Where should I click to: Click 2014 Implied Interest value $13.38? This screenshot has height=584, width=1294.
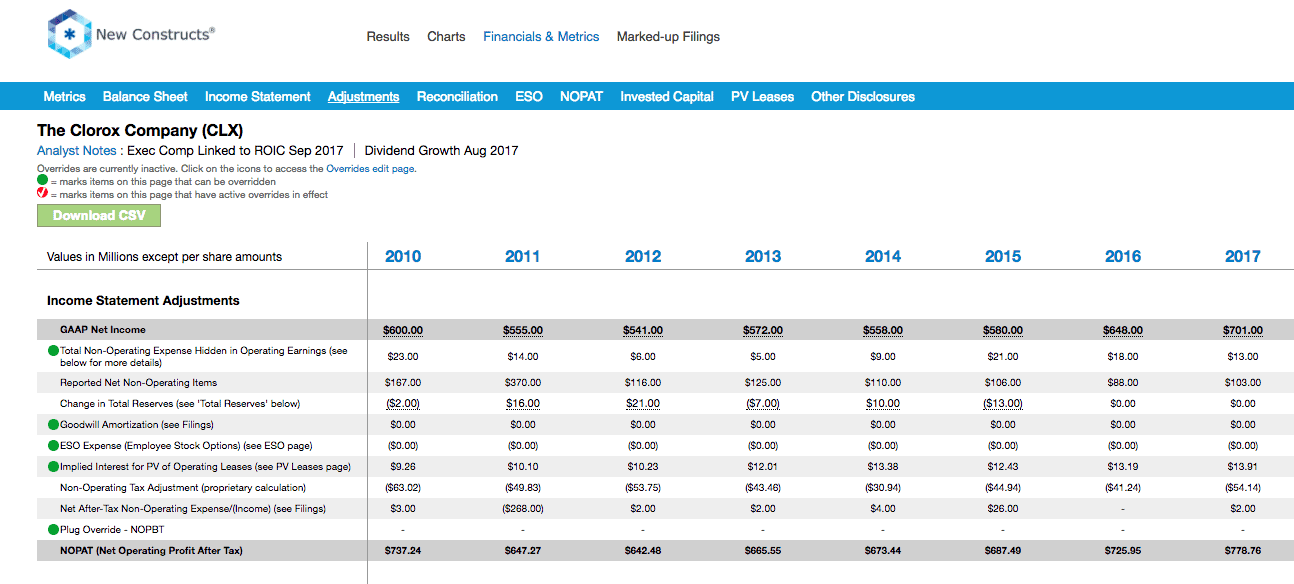tap(883, 467)
